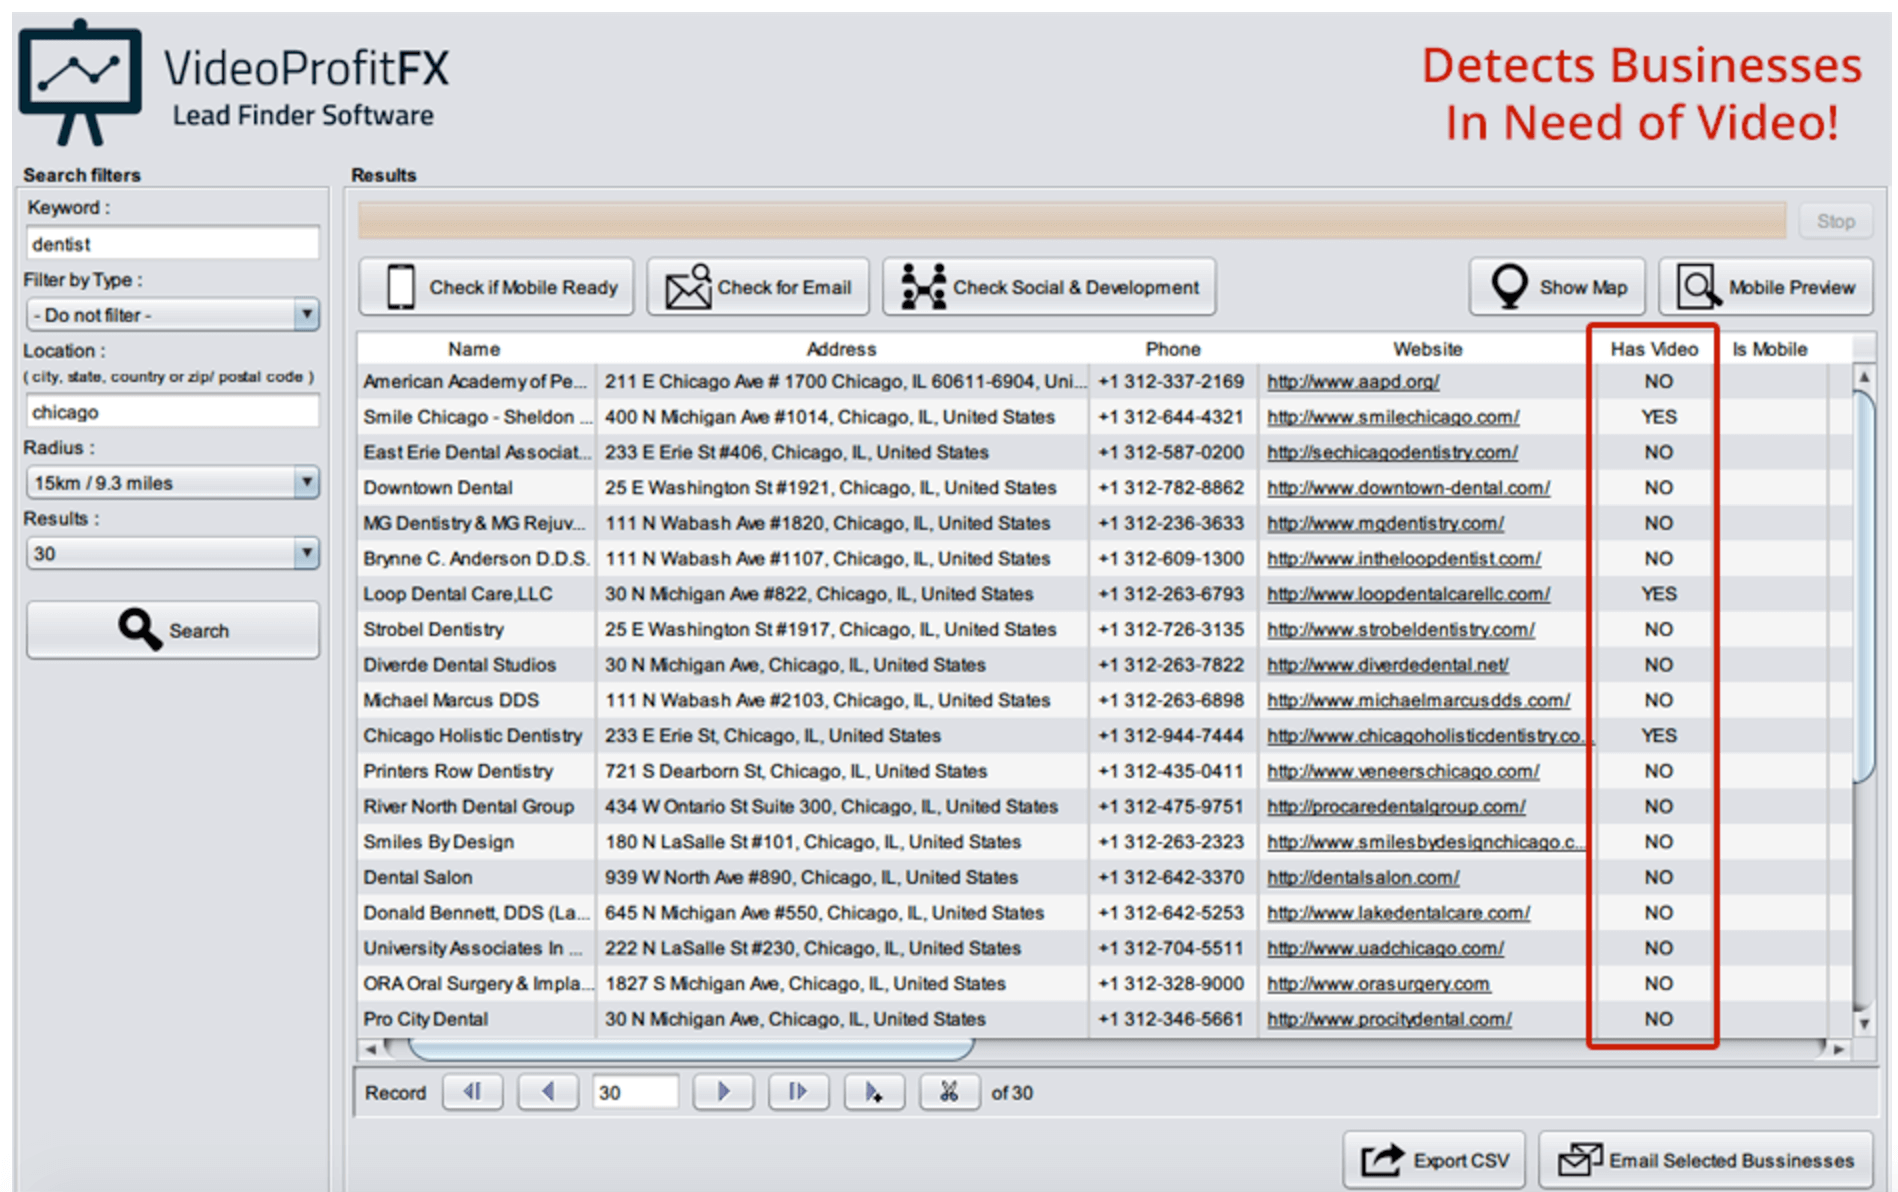This screenshot has height=1192, width=1898.
Task: Open link http://www.diverdedental.net/
Action: (x=1388, y=665)
